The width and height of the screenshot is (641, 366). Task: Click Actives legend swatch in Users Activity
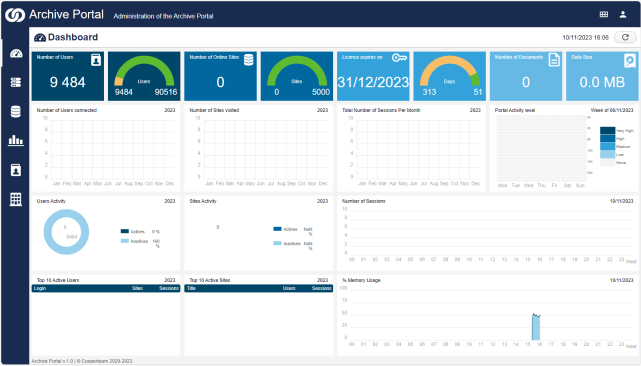pos(125,231)
